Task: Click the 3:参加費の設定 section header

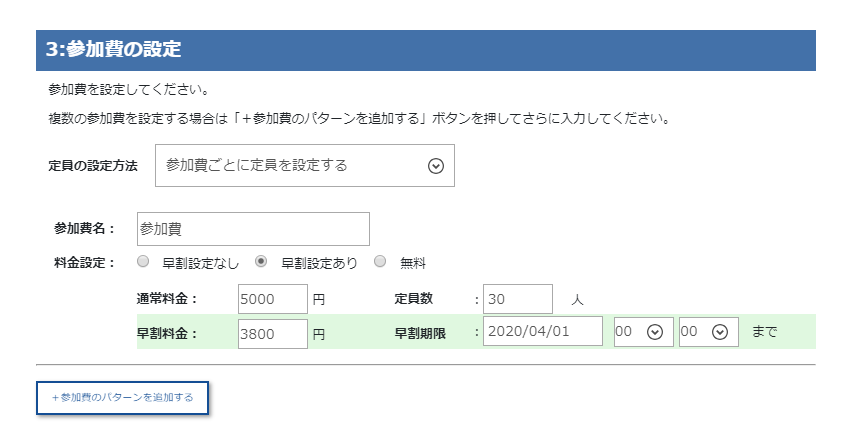Action: (426, 50)
